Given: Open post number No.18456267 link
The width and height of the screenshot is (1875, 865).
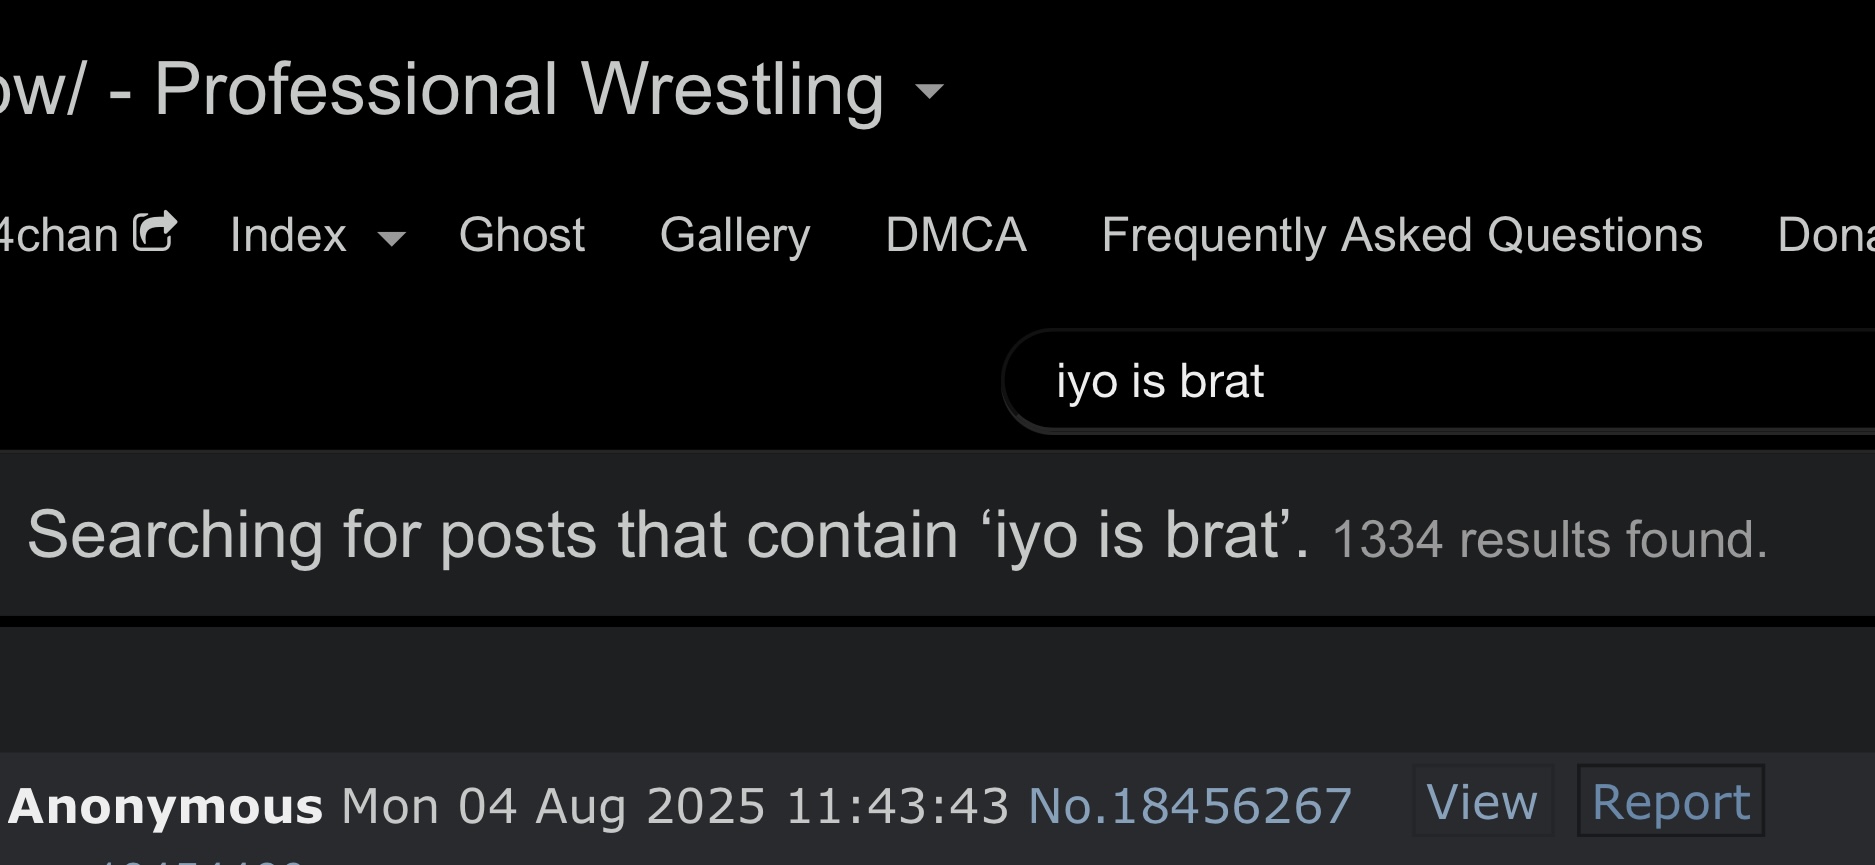Looking at the screenshot, I should click(x=1190, y=806).
